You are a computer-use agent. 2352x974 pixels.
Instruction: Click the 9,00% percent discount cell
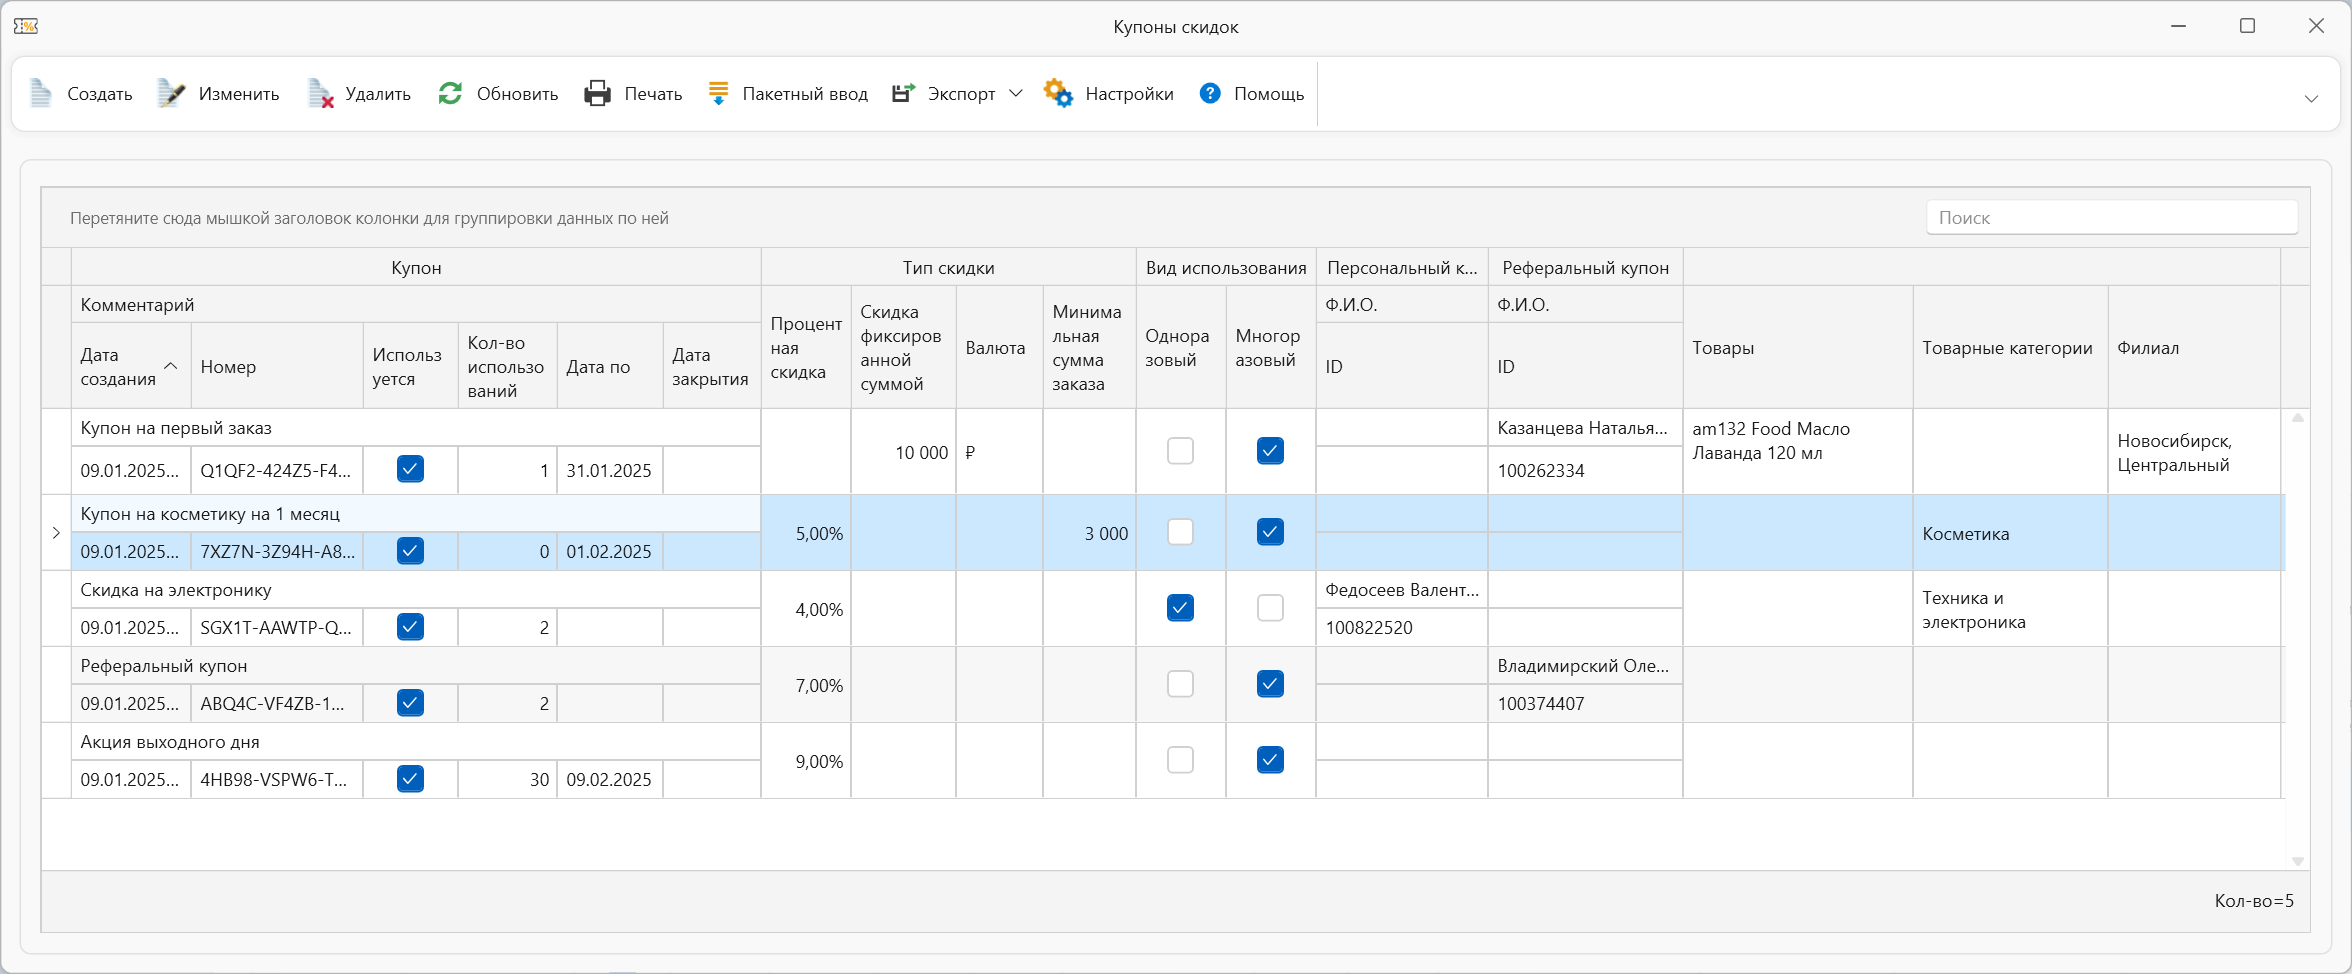point(806,761)
